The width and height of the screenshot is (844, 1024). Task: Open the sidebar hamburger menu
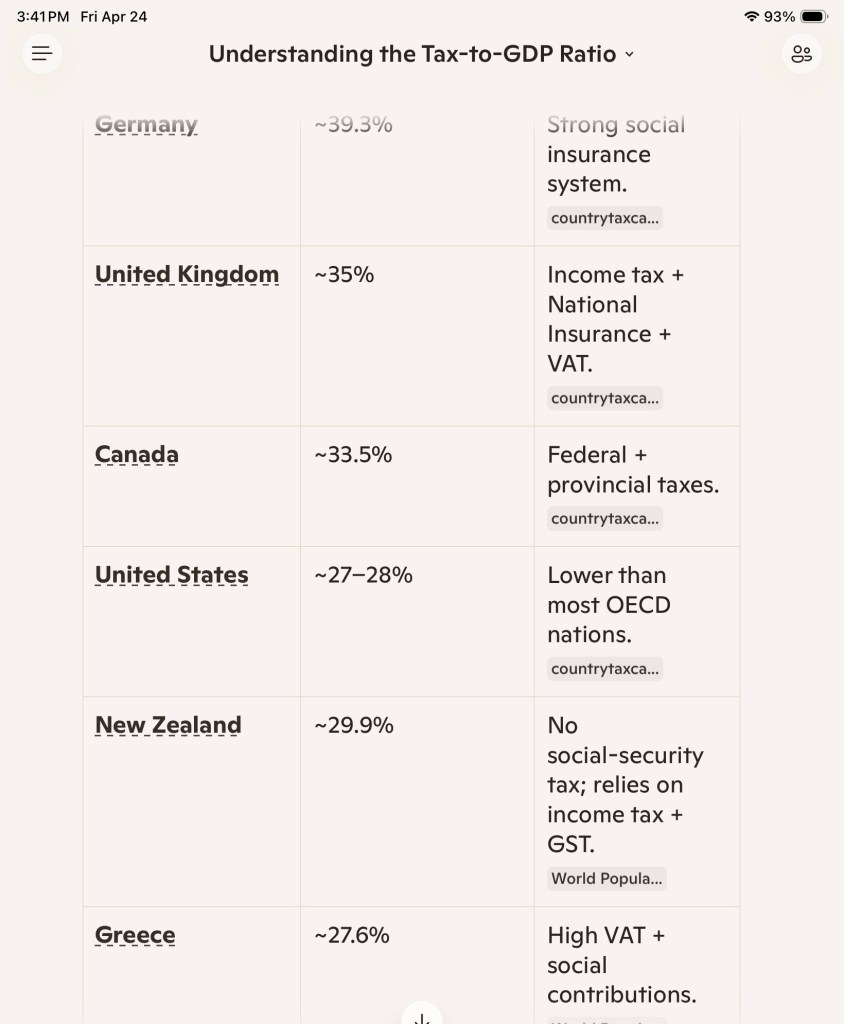42,54
